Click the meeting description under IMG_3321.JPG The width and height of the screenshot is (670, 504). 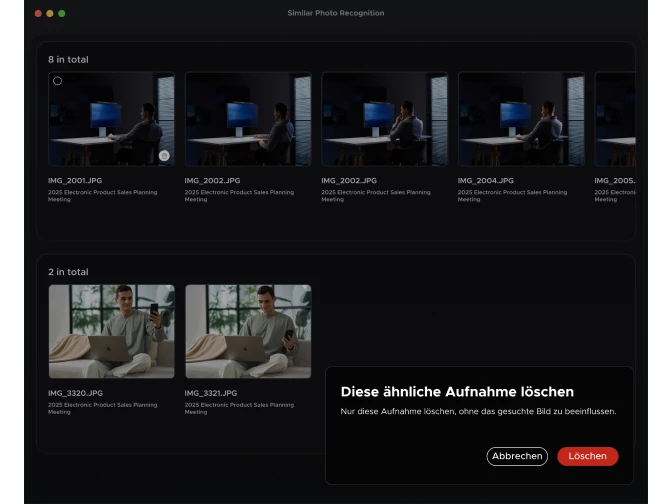(239, 408)
